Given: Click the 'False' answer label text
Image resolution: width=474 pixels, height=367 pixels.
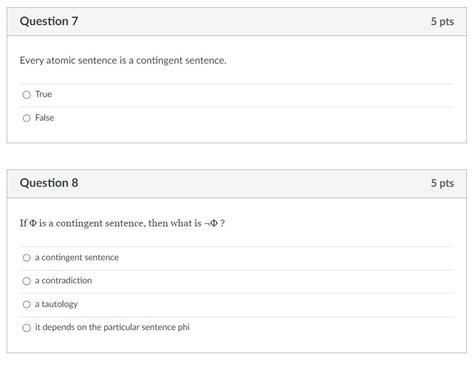Looking at the screenshot, I should (x=45, y=118).
